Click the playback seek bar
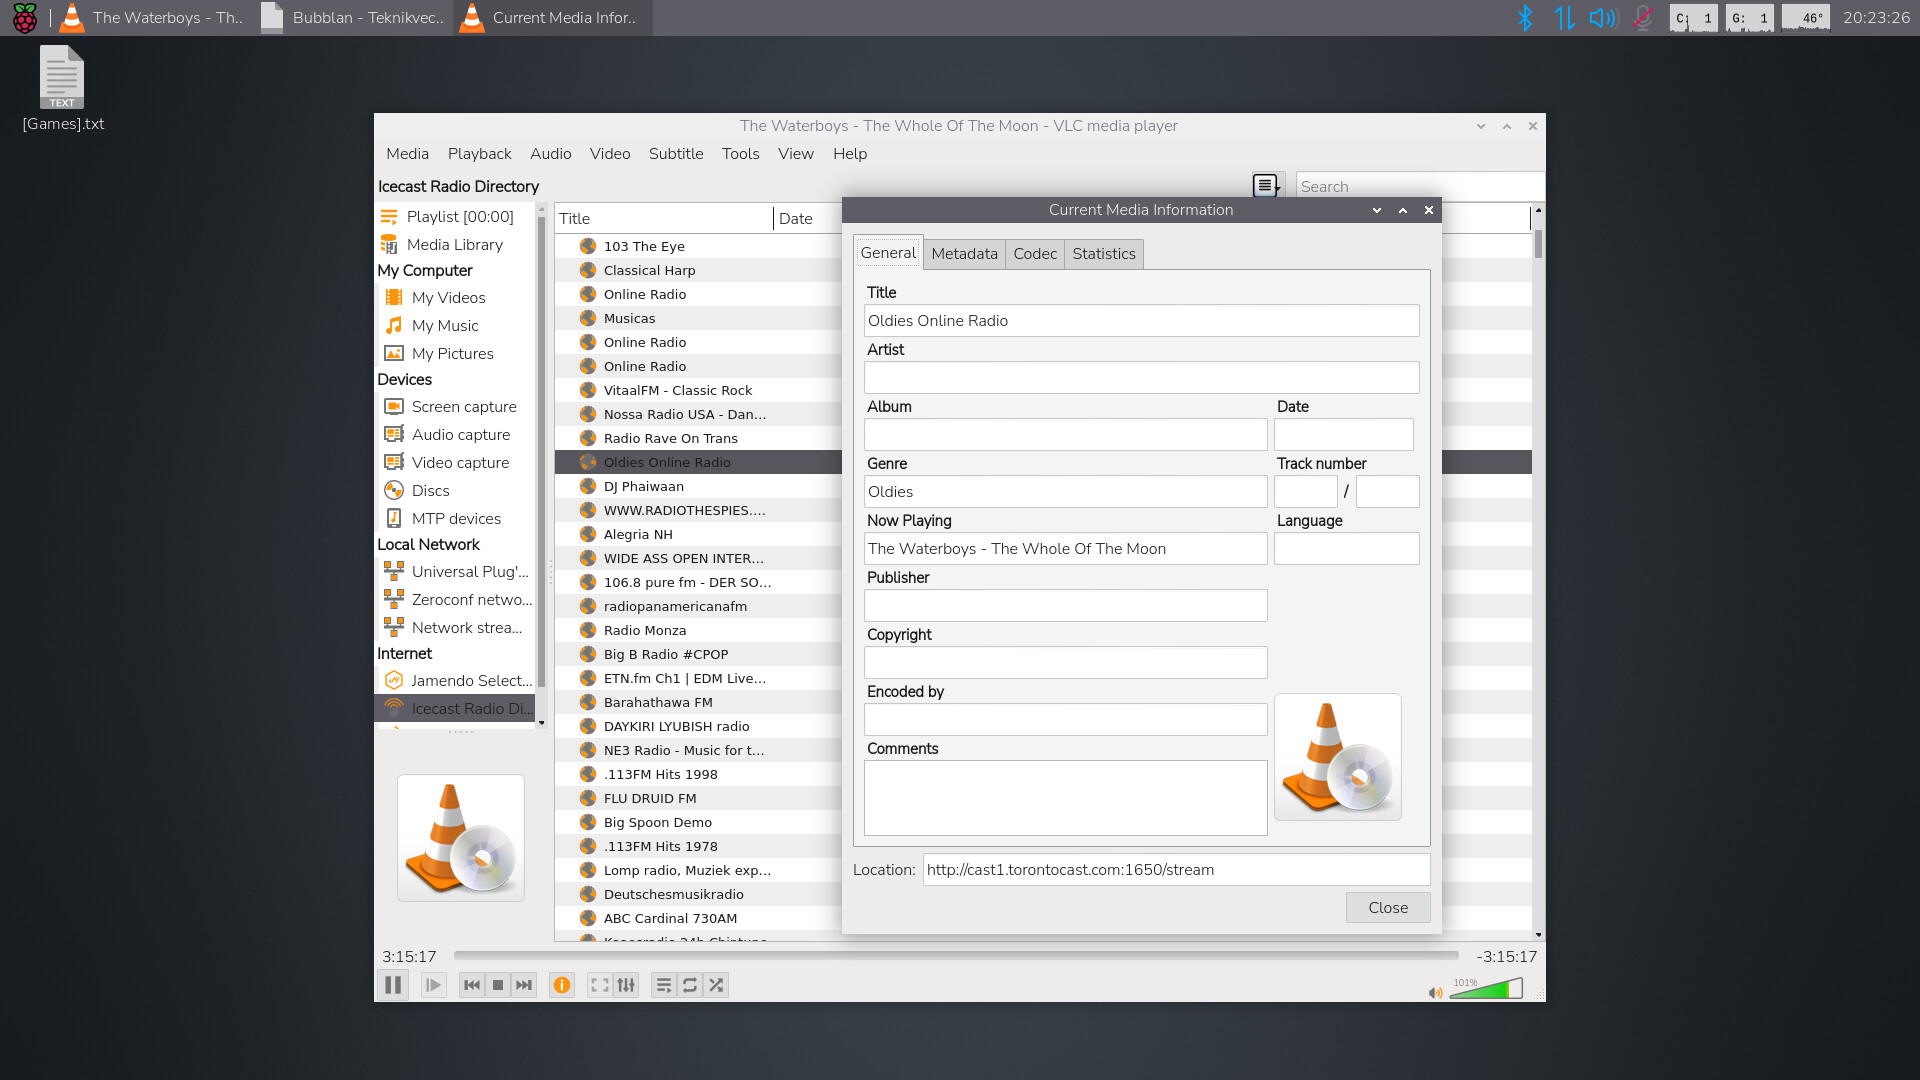 click(956, 956)
